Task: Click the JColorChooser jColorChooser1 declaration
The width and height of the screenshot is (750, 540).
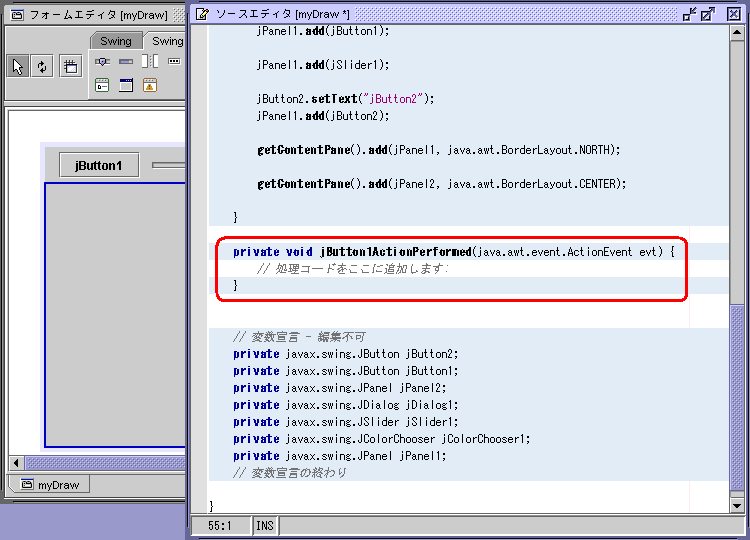Action: click(x=382, y=439)
